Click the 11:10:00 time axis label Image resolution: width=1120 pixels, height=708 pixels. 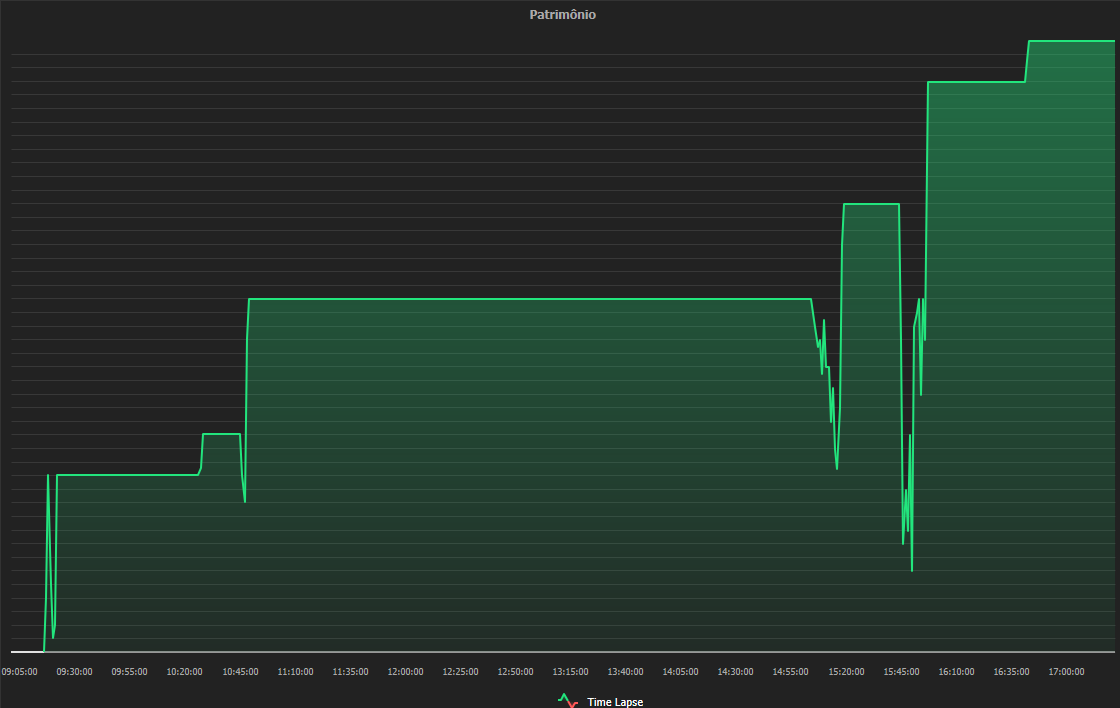click(x=295, y=672)
